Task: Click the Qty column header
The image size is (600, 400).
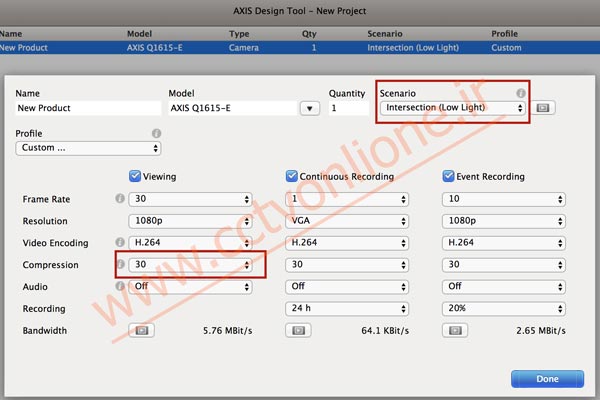Action: click(309, 34)
